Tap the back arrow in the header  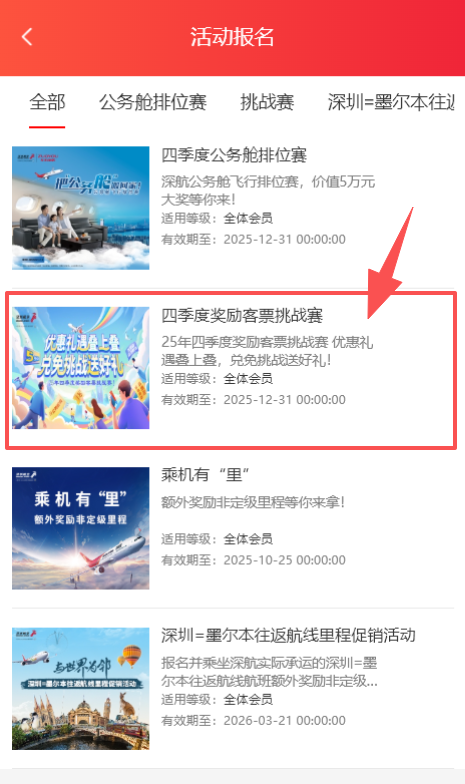tap(27, 36)
